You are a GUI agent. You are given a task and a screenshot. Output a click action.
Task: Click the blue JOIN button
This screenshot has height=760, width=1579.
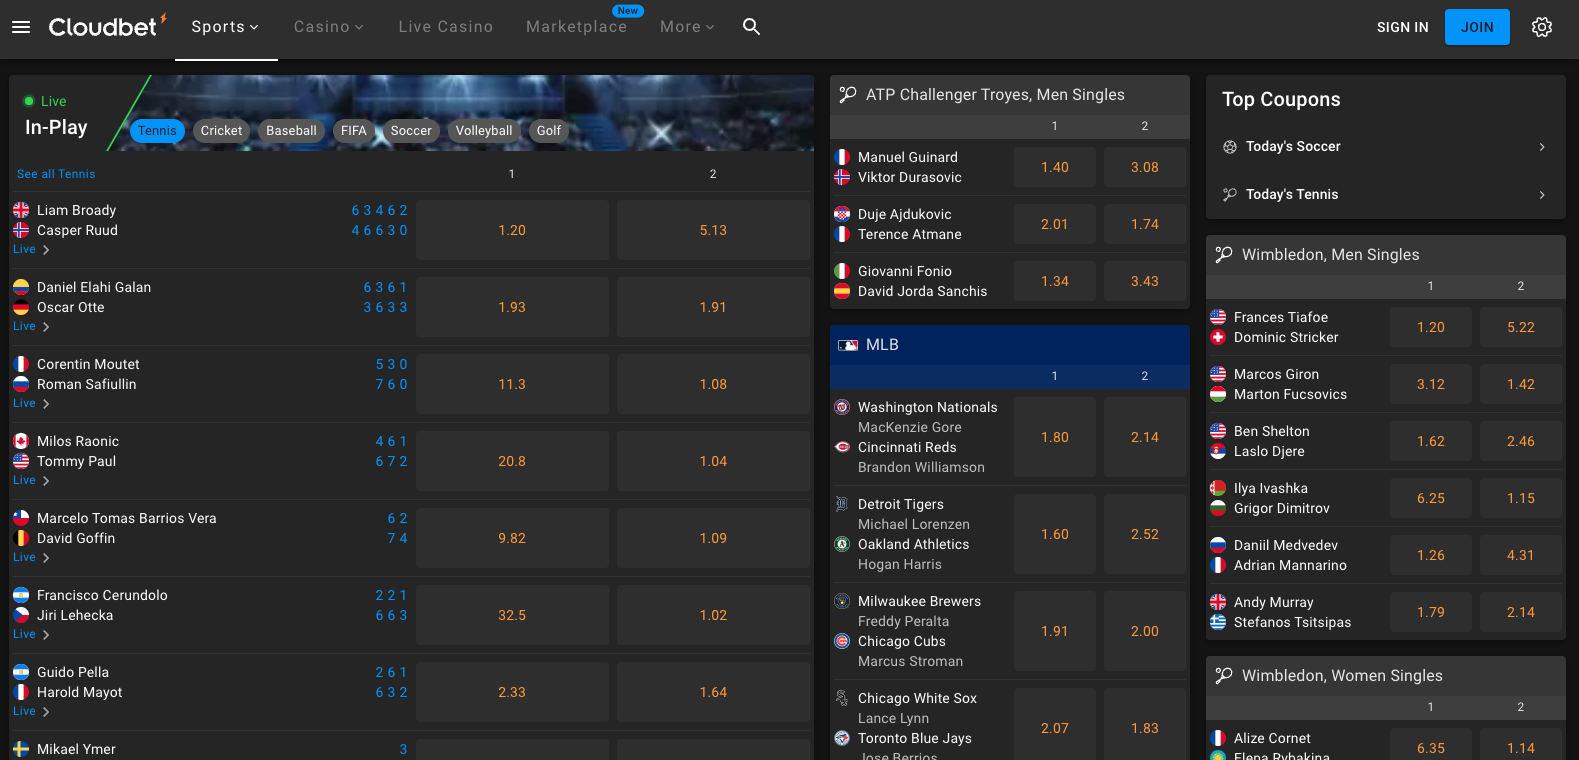click(1477, 27)
